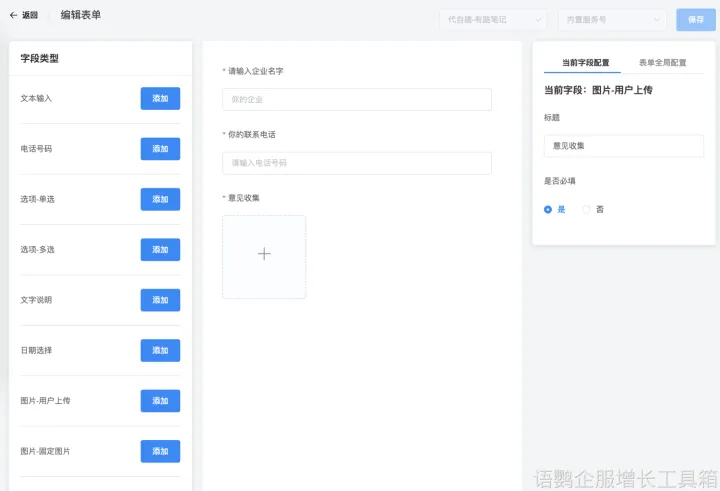Add a 电话号码 field

[160, 149]
